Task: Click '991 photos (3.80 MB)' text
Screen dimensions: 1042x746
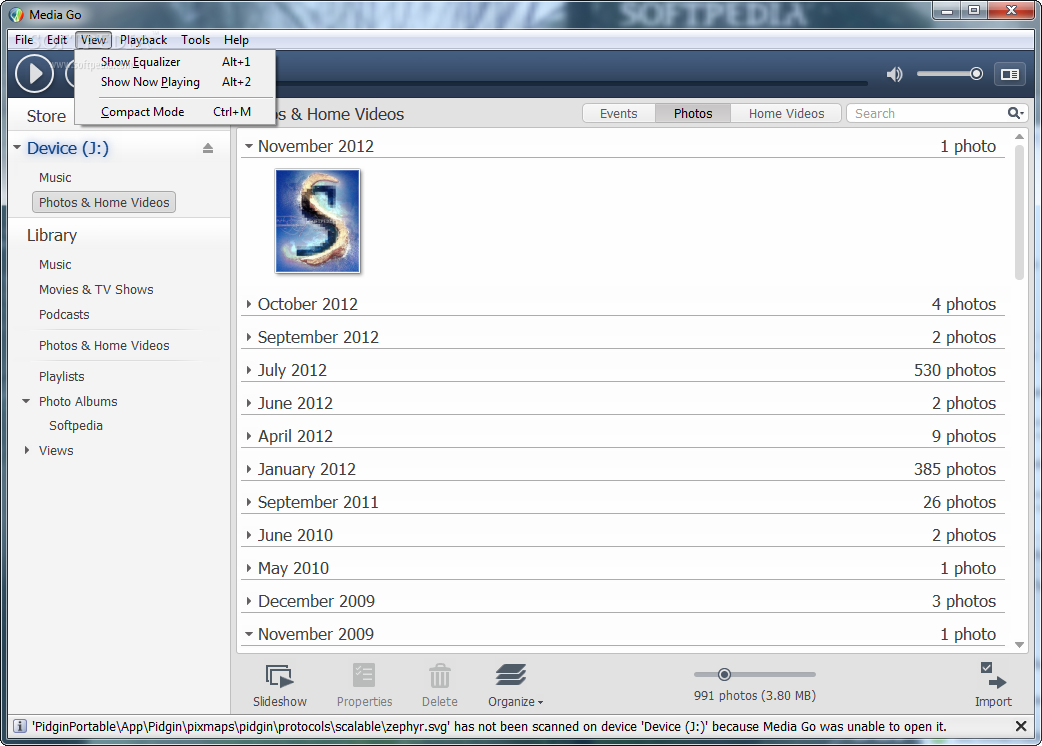Action: 755,696
